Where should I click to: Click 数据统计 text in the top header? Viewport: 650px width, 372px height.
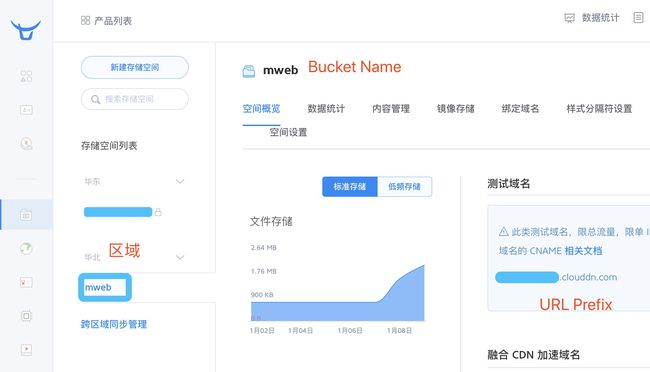[601, 18]
